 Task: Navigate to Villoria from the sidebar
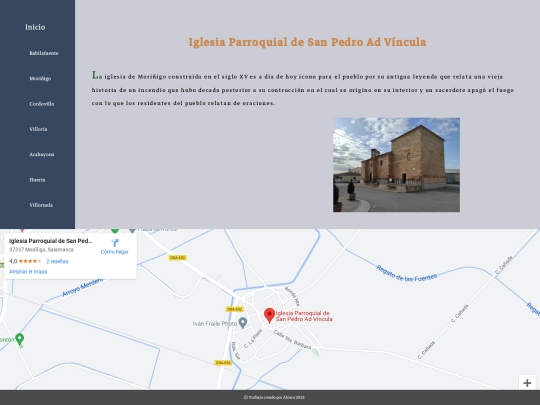38,129
